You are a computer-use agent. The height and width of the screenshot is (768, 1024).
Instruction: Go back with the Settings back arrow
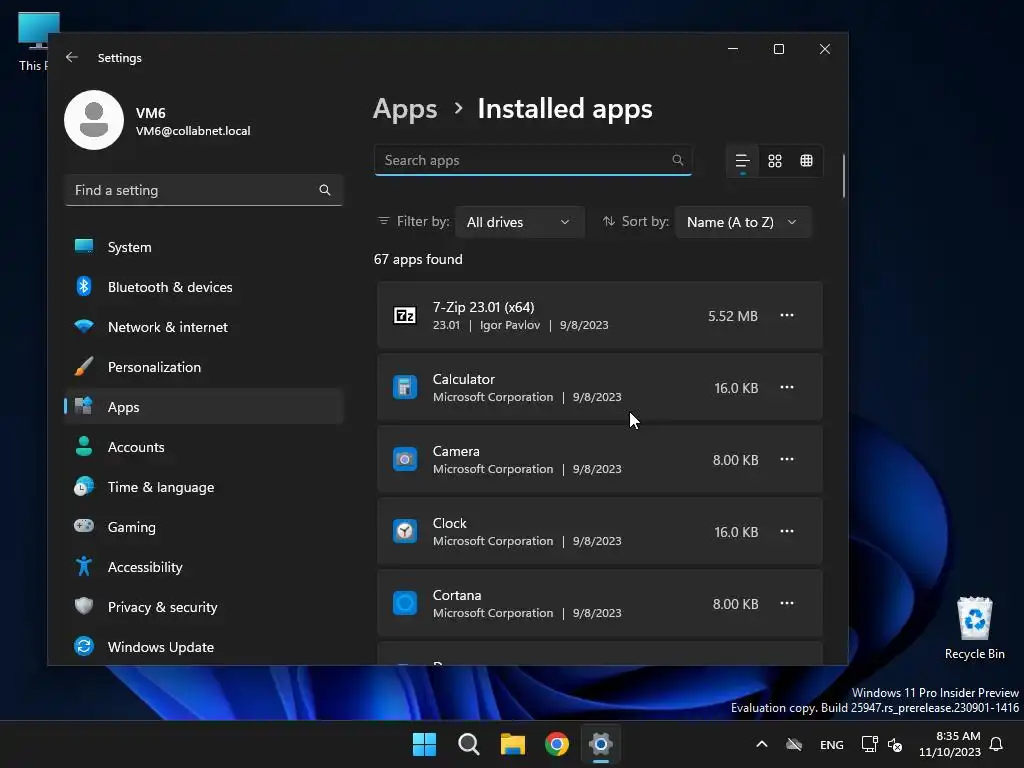pos(72,57)
